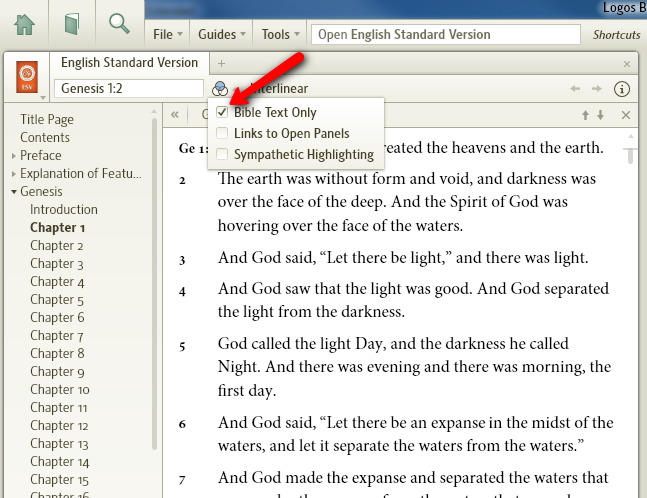647x498 pixels.
Task: Enable Links to Open Panels
Action: (222, 133)
